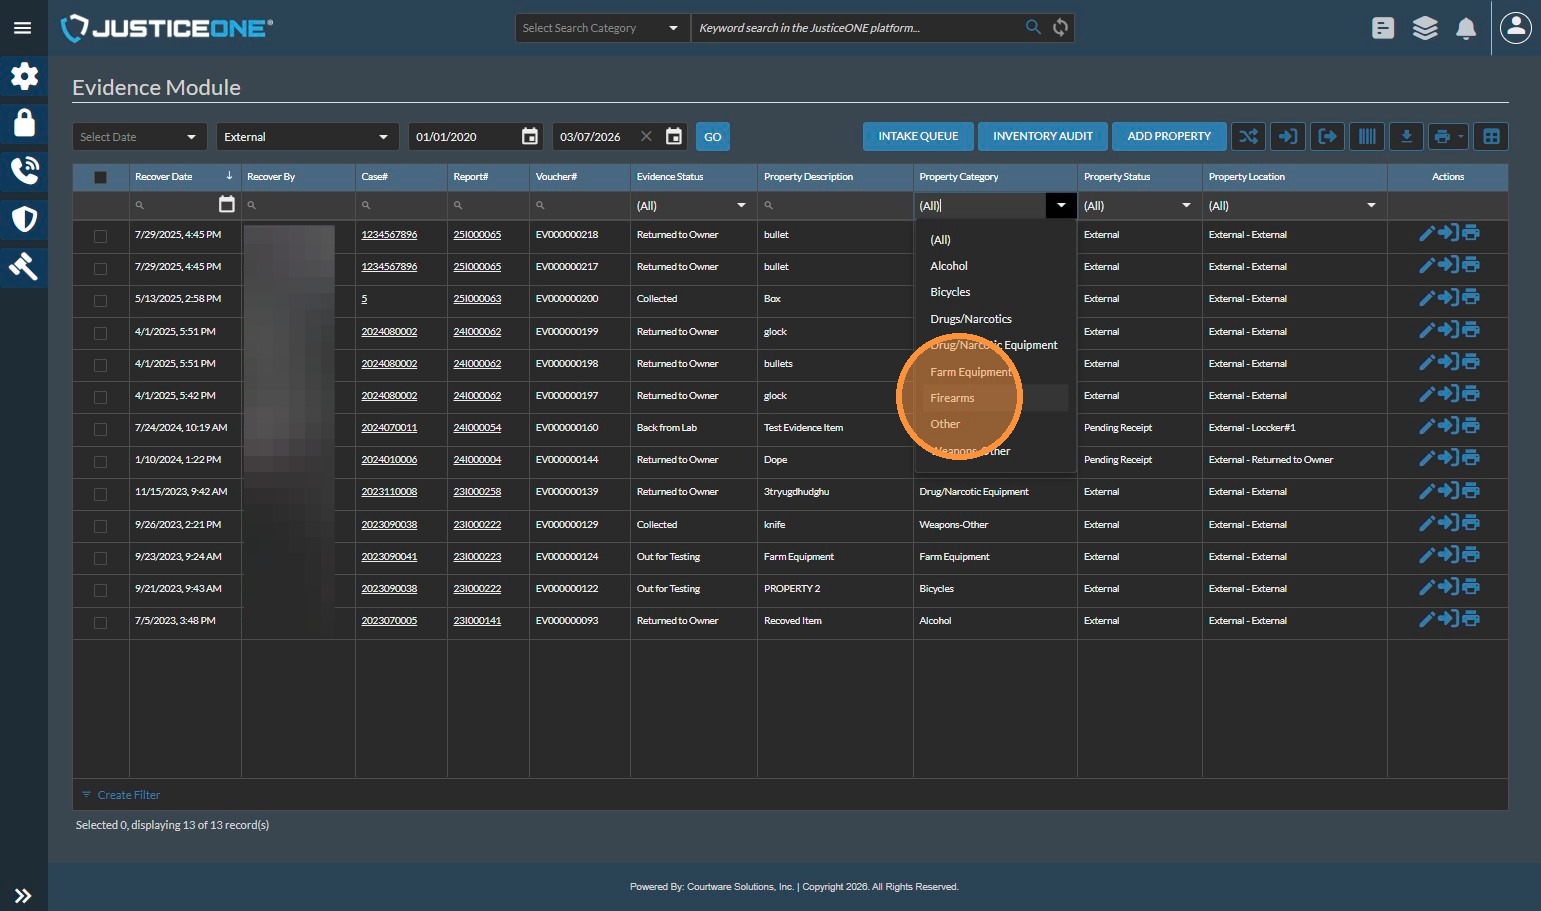Toggle the select-all checkbox in table header
Image resolution: width=1541 pixels, height=911 pixels.
click(x=100, y=177)
